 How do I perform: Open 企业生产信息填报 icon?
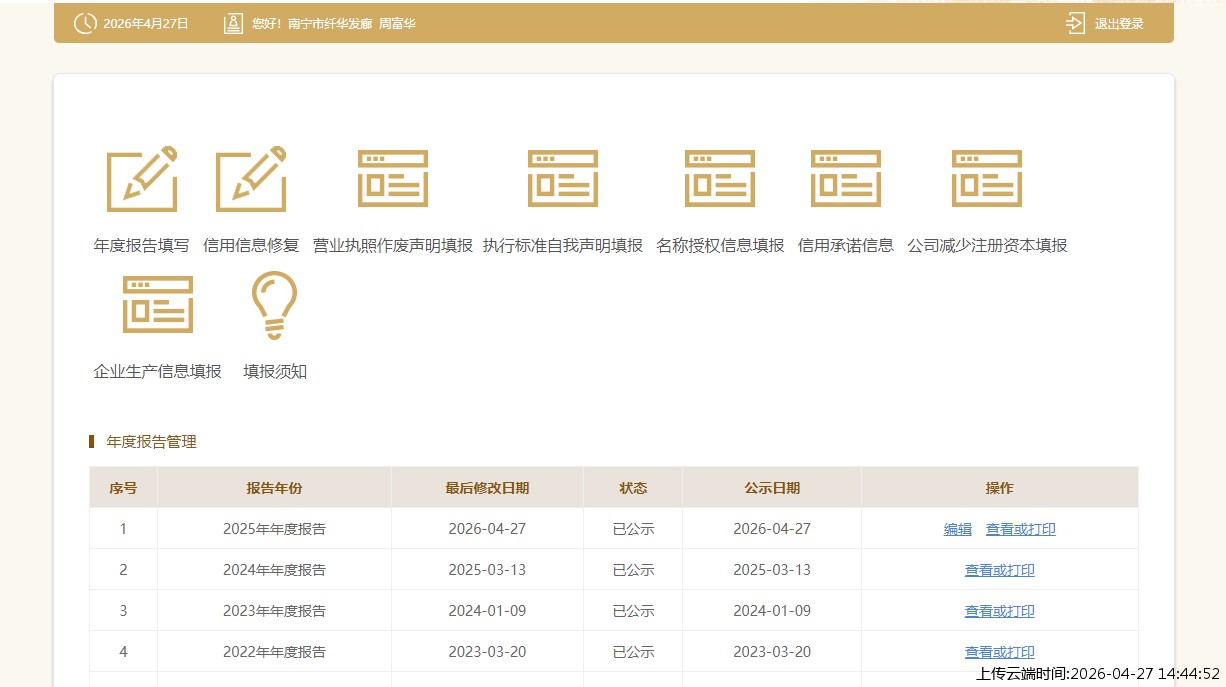click(x=158, y=305)
